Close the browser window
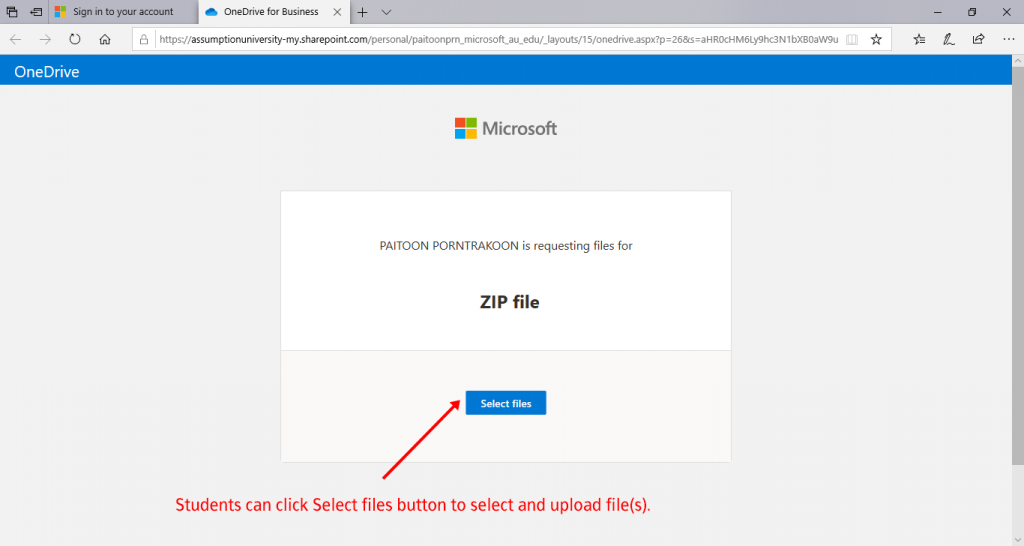The image size is (1024, 546). click(1006, 12)
